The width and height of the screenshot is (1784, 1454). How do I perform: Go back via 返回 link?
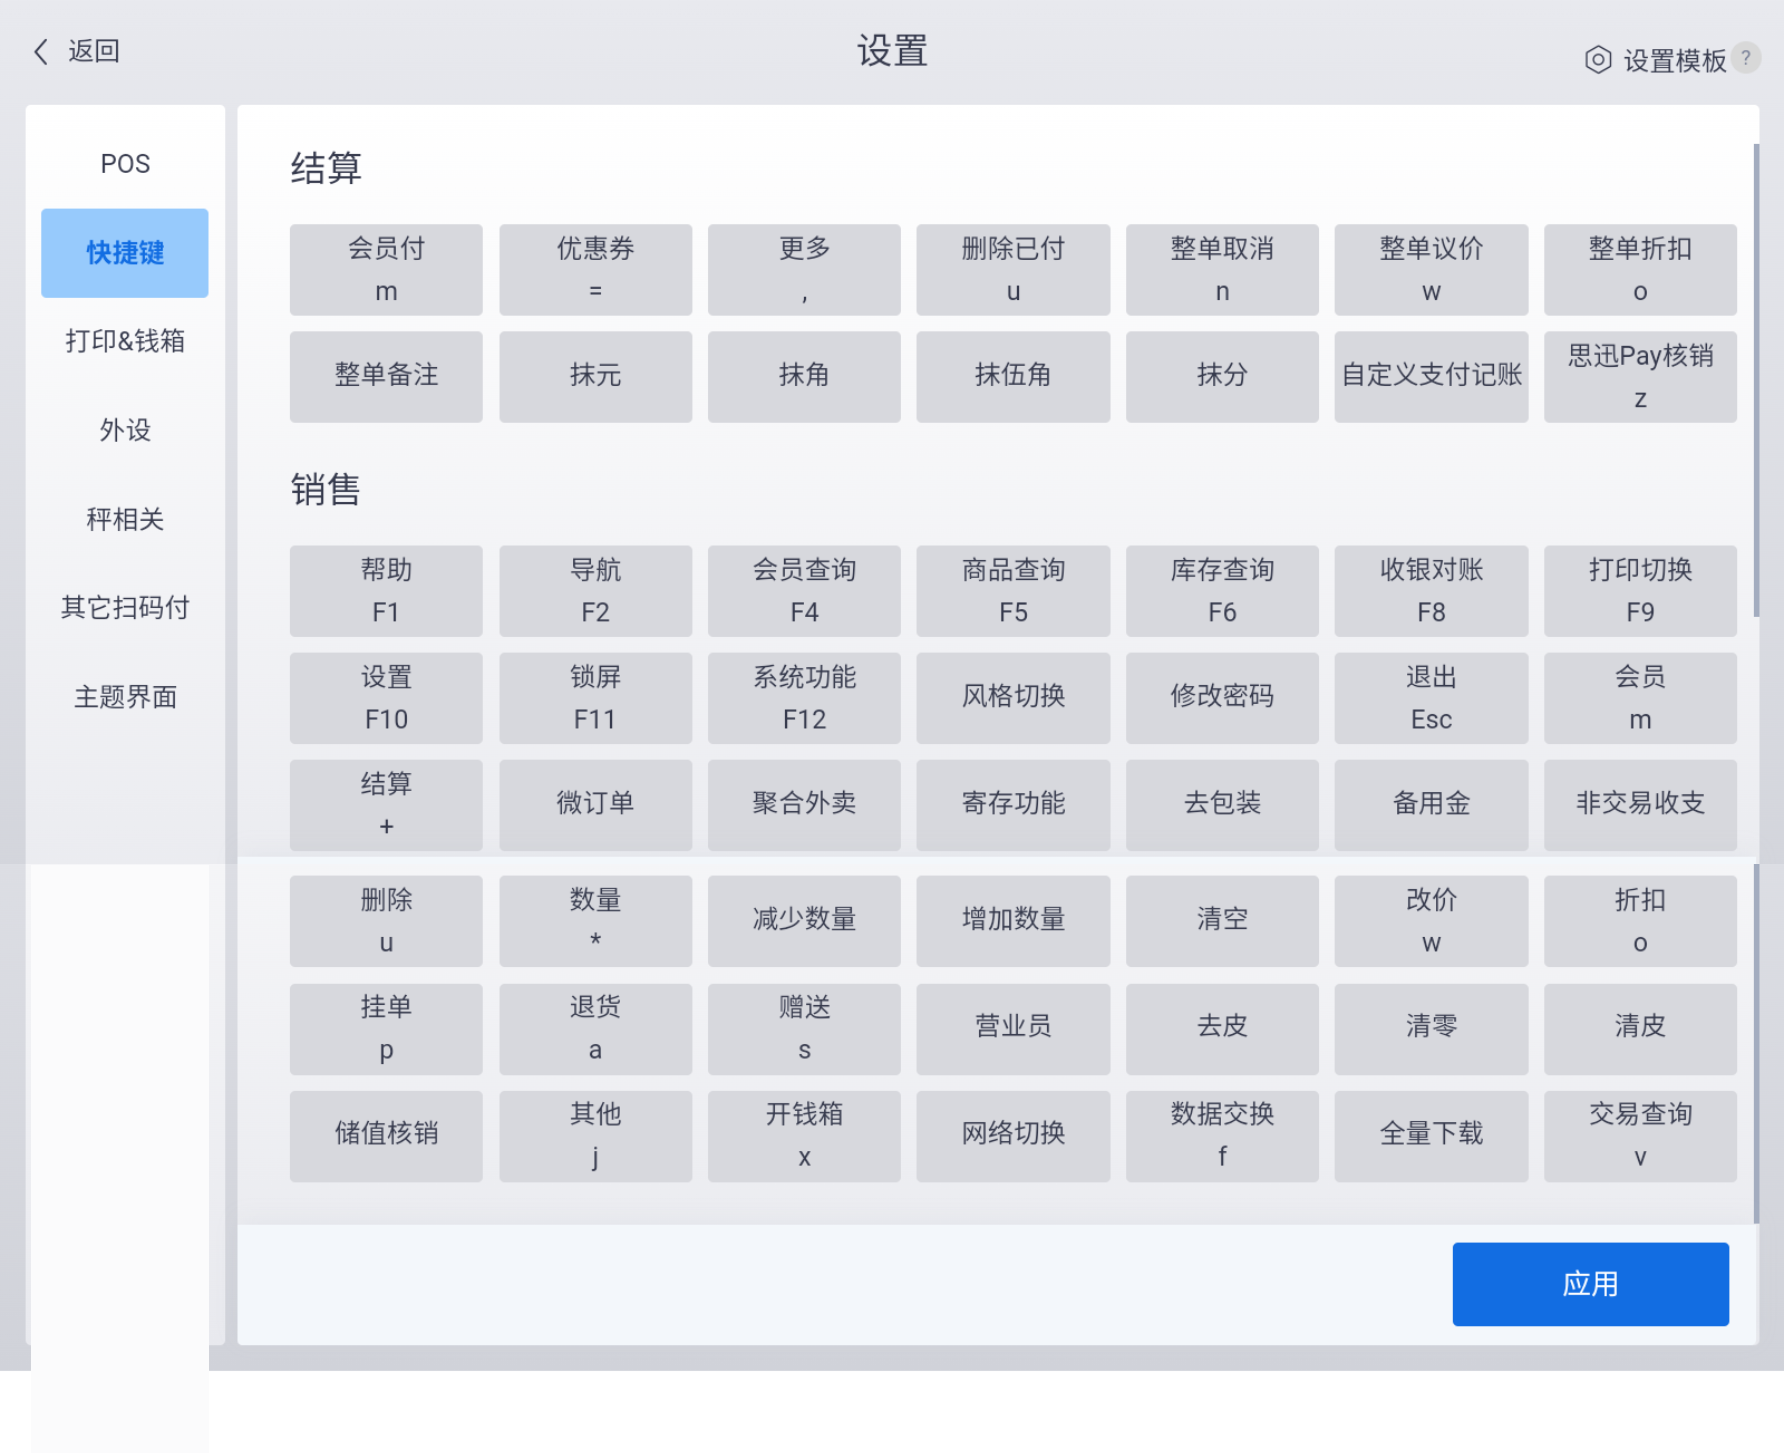coord(94,51)
